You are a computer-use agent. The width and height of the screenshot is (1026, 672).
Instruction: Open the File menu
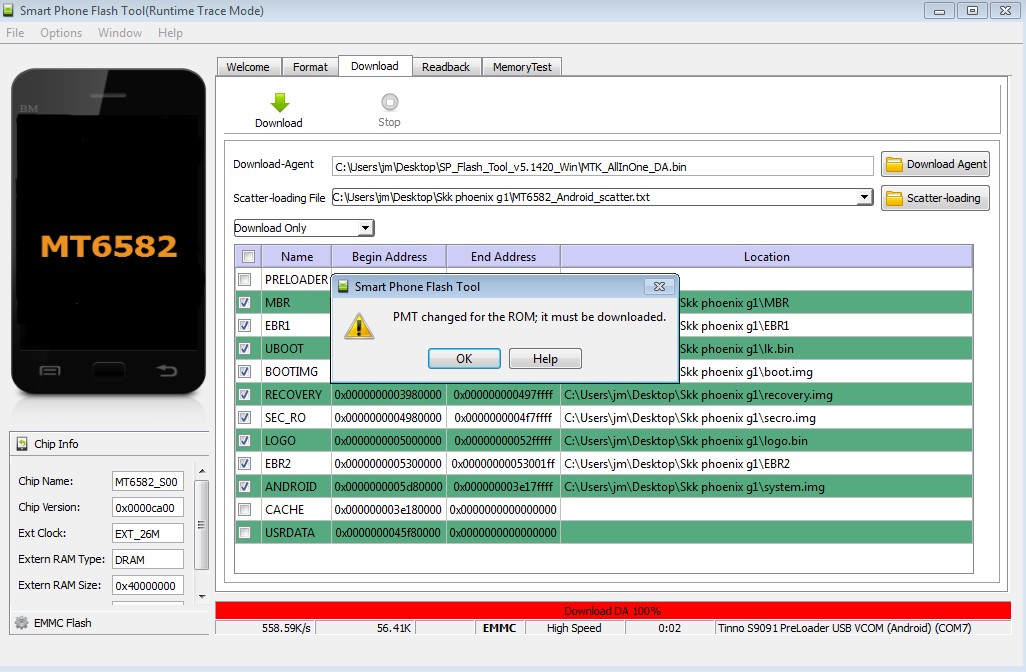pos(14,33)
